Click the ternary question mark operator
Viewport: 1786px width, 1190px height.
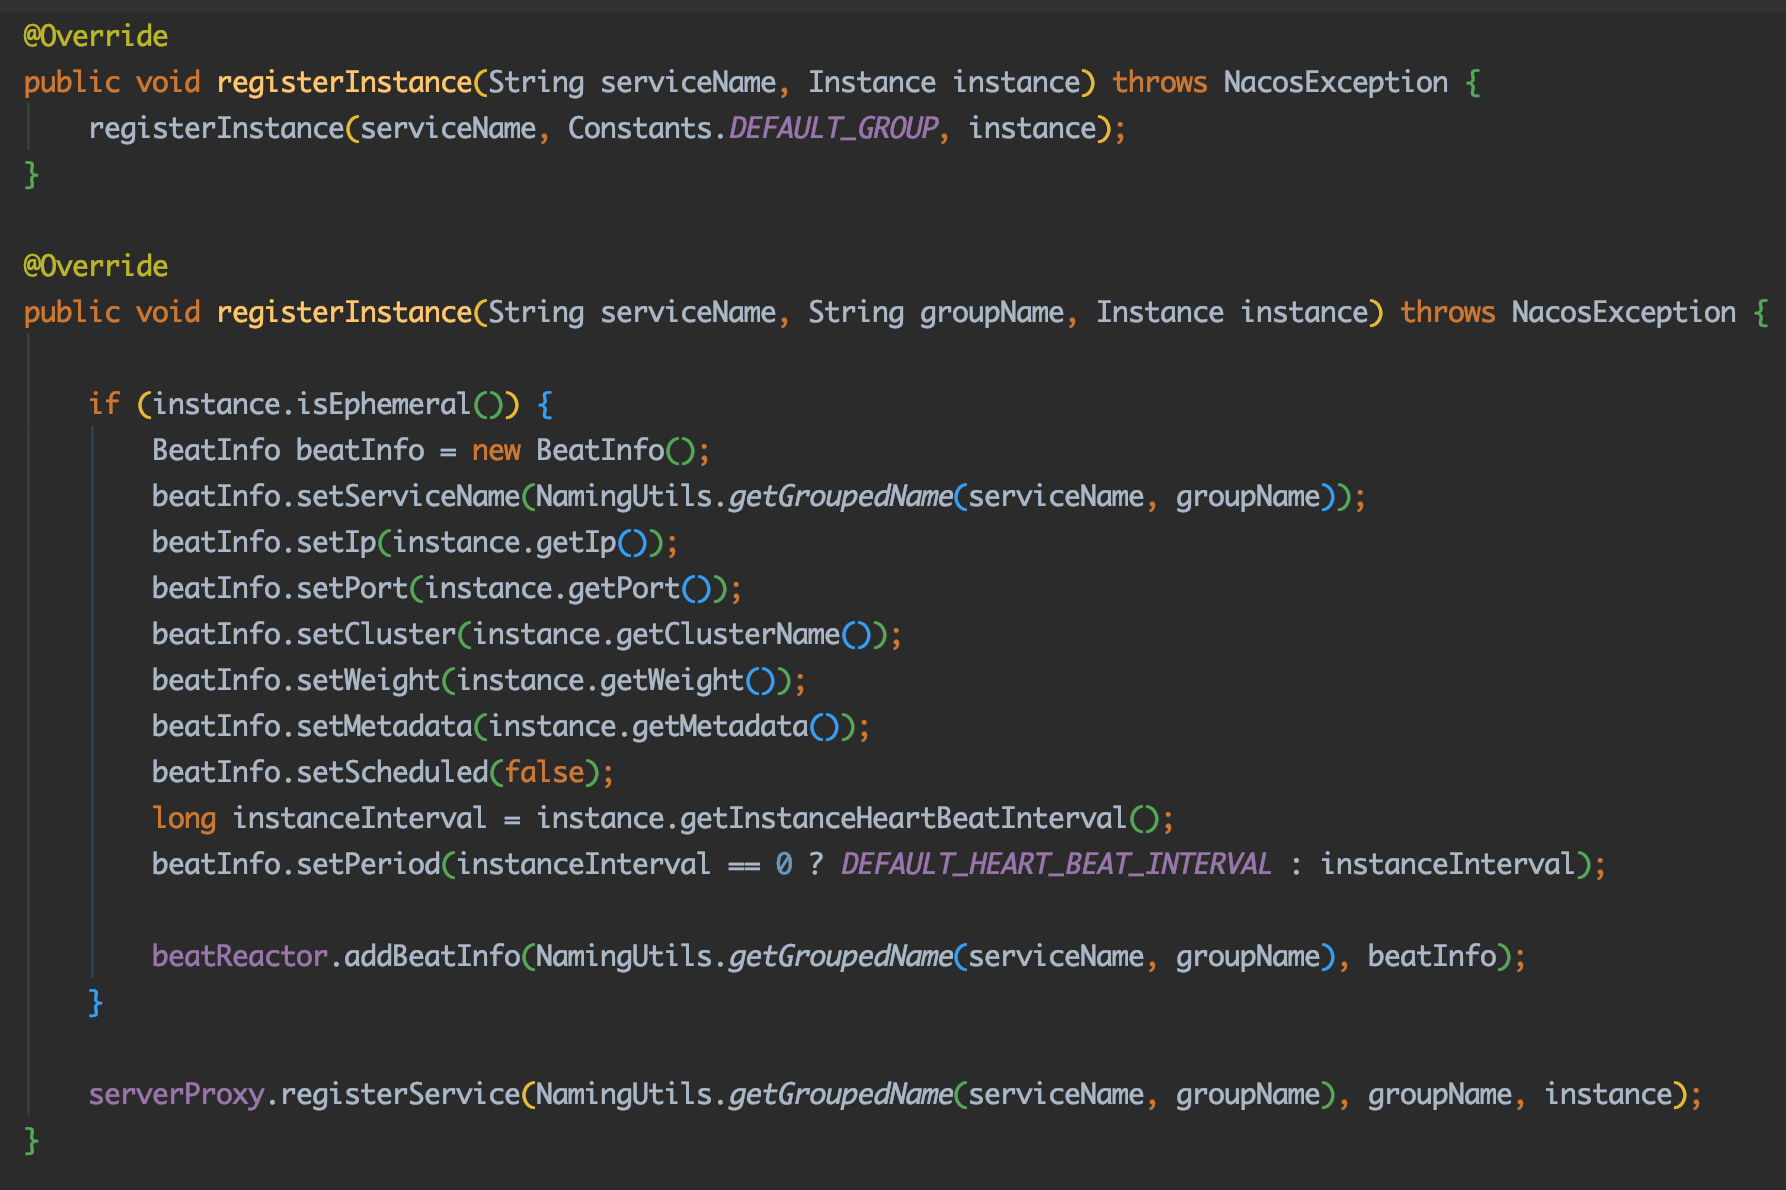coord(816,864)
